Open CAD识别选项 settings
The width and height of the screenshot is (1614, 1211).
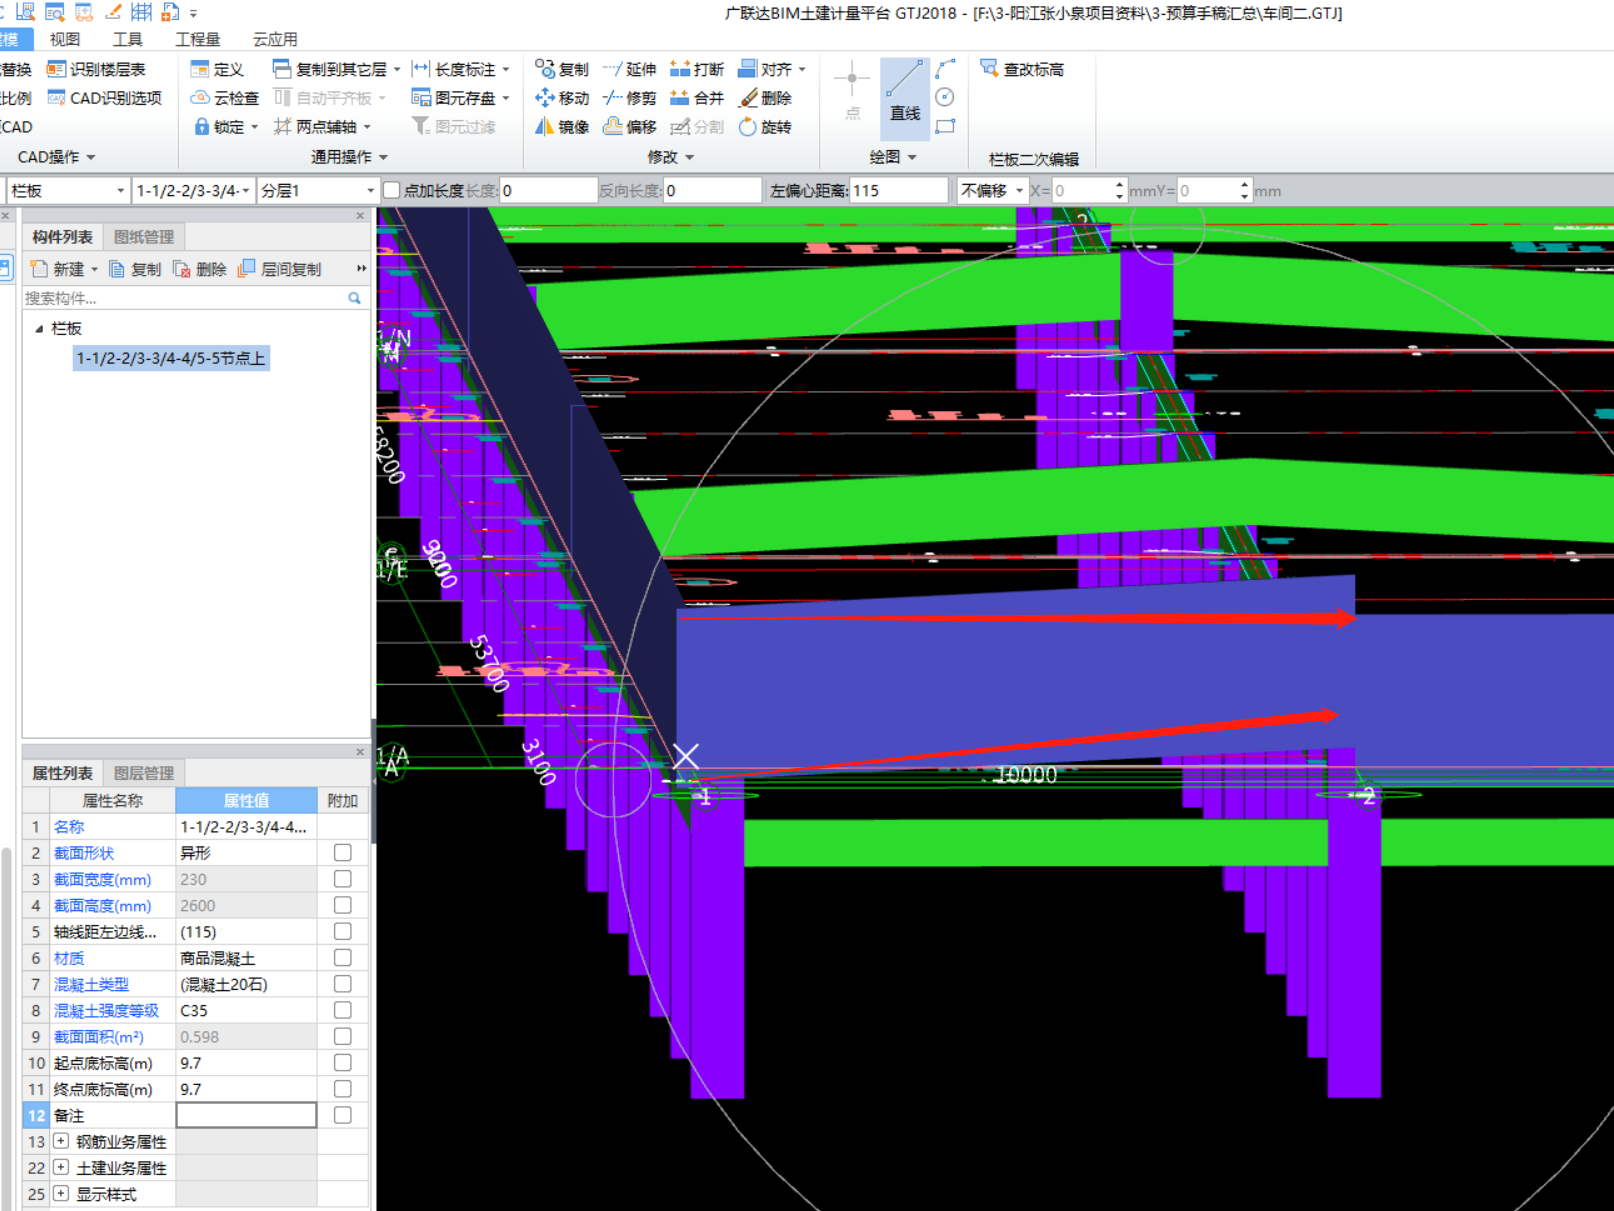pos(104,98)
